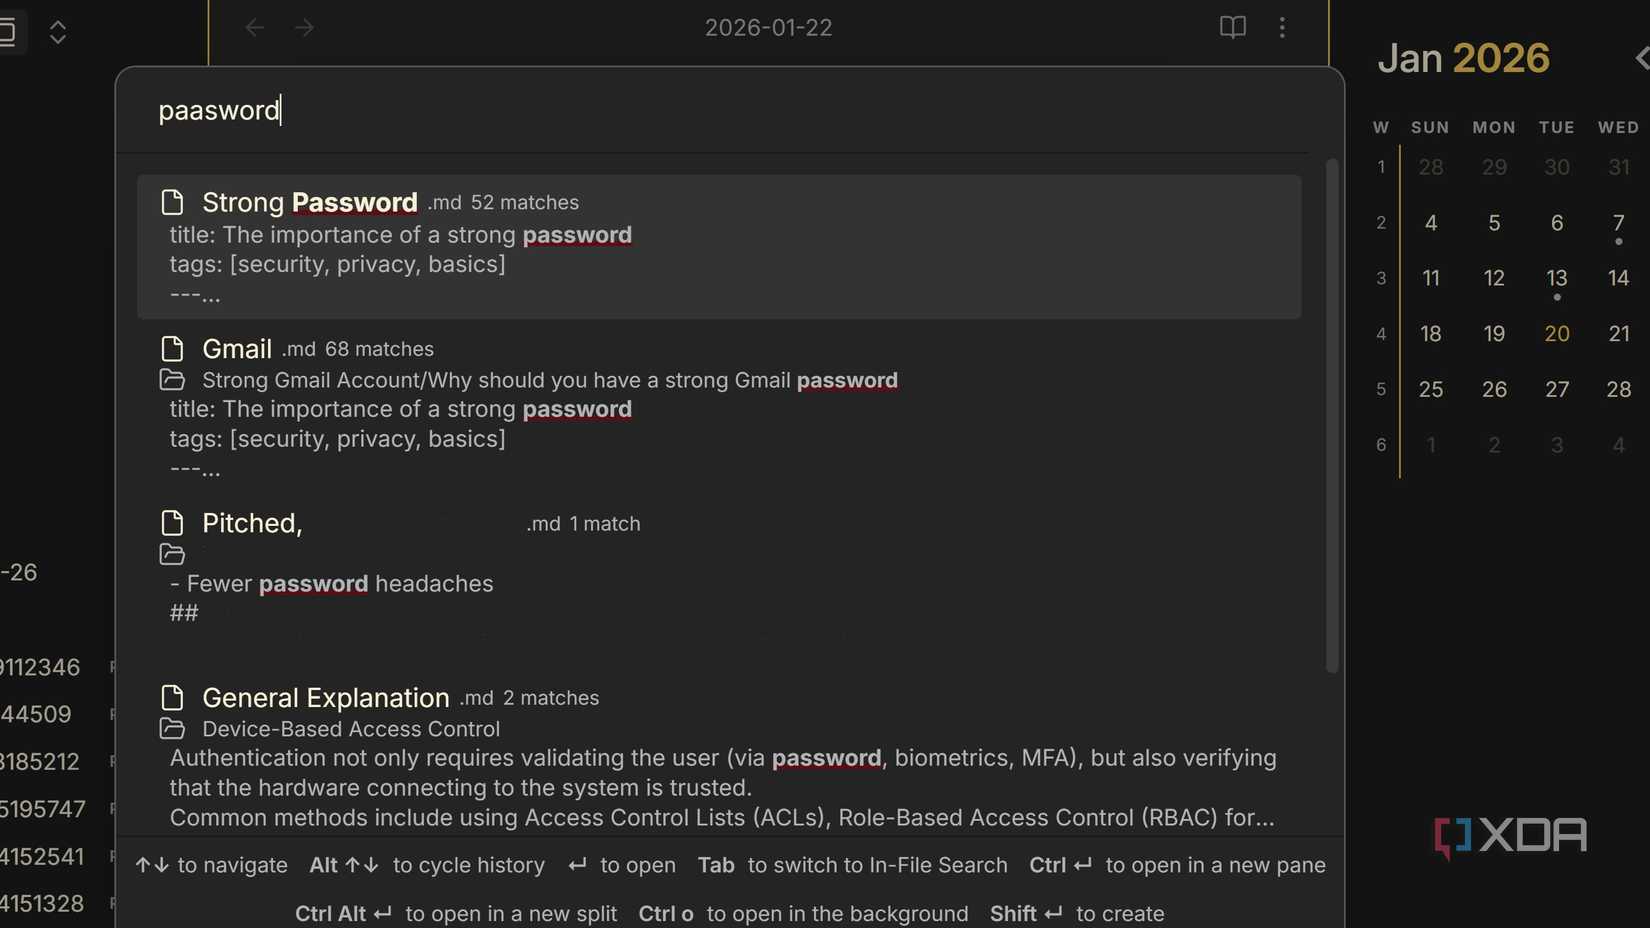Click the file icon beside General Explanation

click(x=172, y=698)
